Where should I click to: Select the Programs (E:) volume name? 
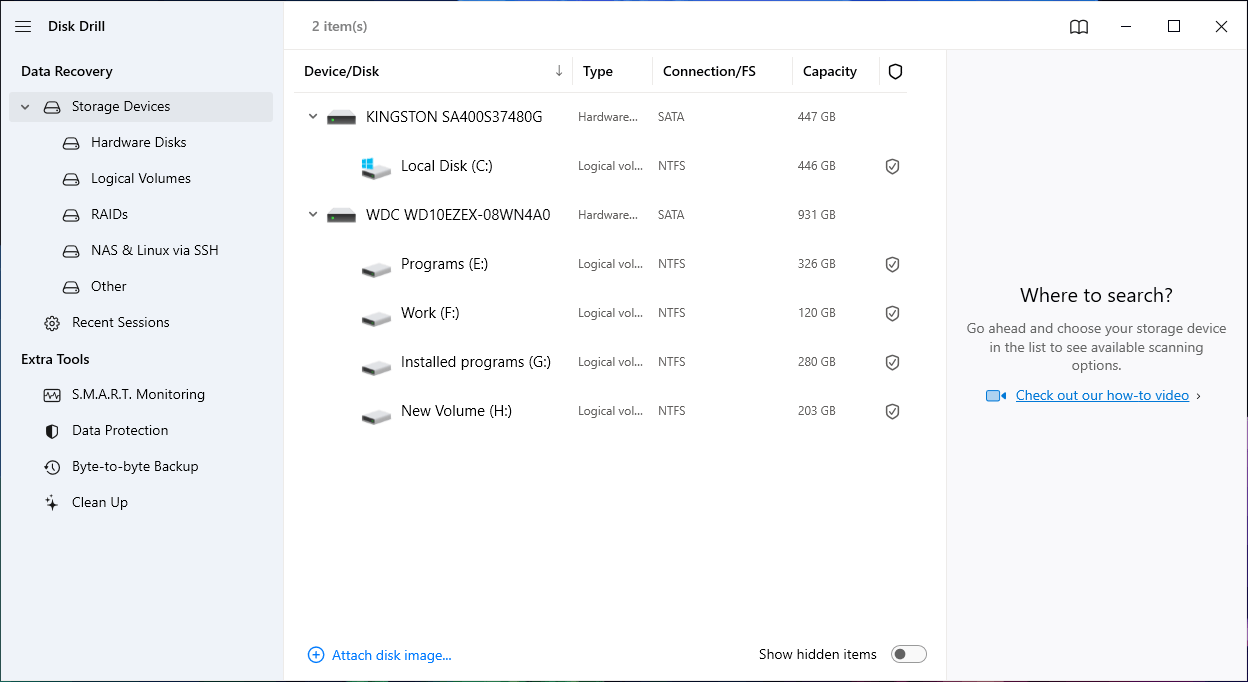click(x=444, y=263)
